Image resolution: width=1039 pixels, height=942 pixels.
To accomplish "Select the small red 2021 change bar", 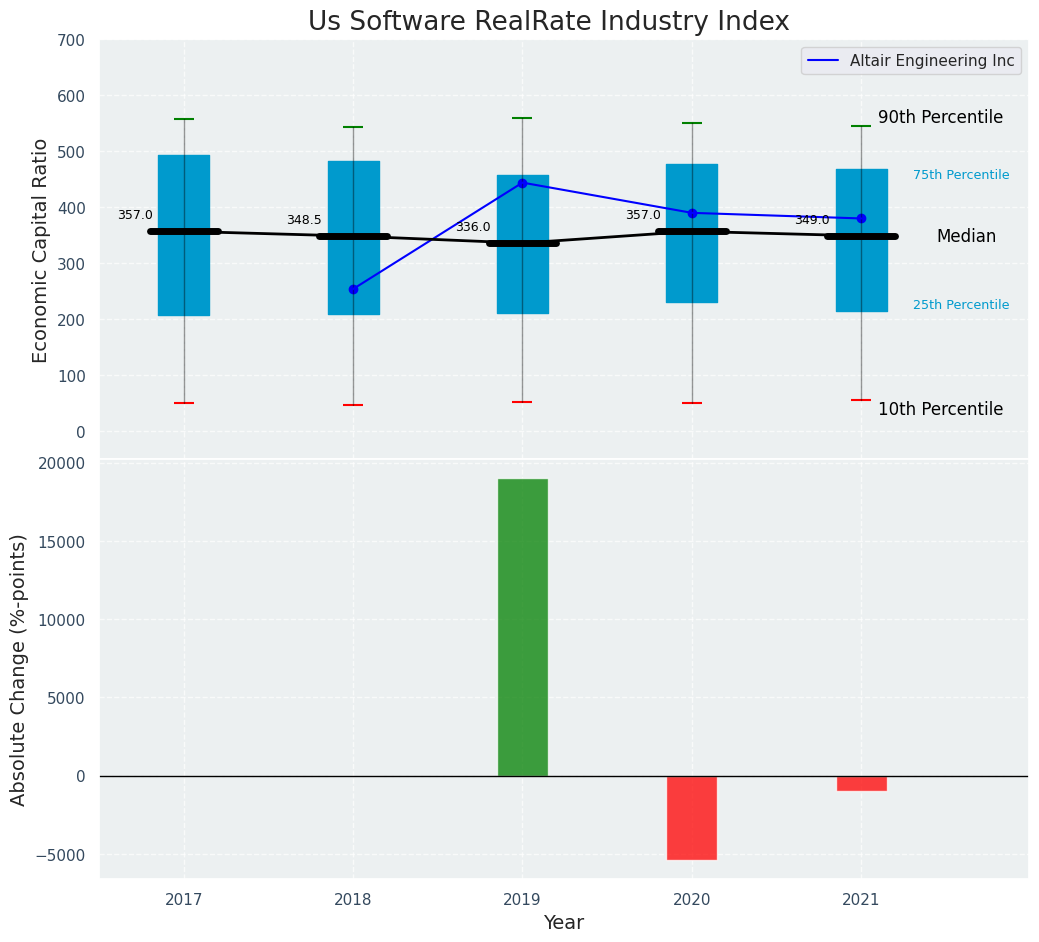I will point(861,783).
